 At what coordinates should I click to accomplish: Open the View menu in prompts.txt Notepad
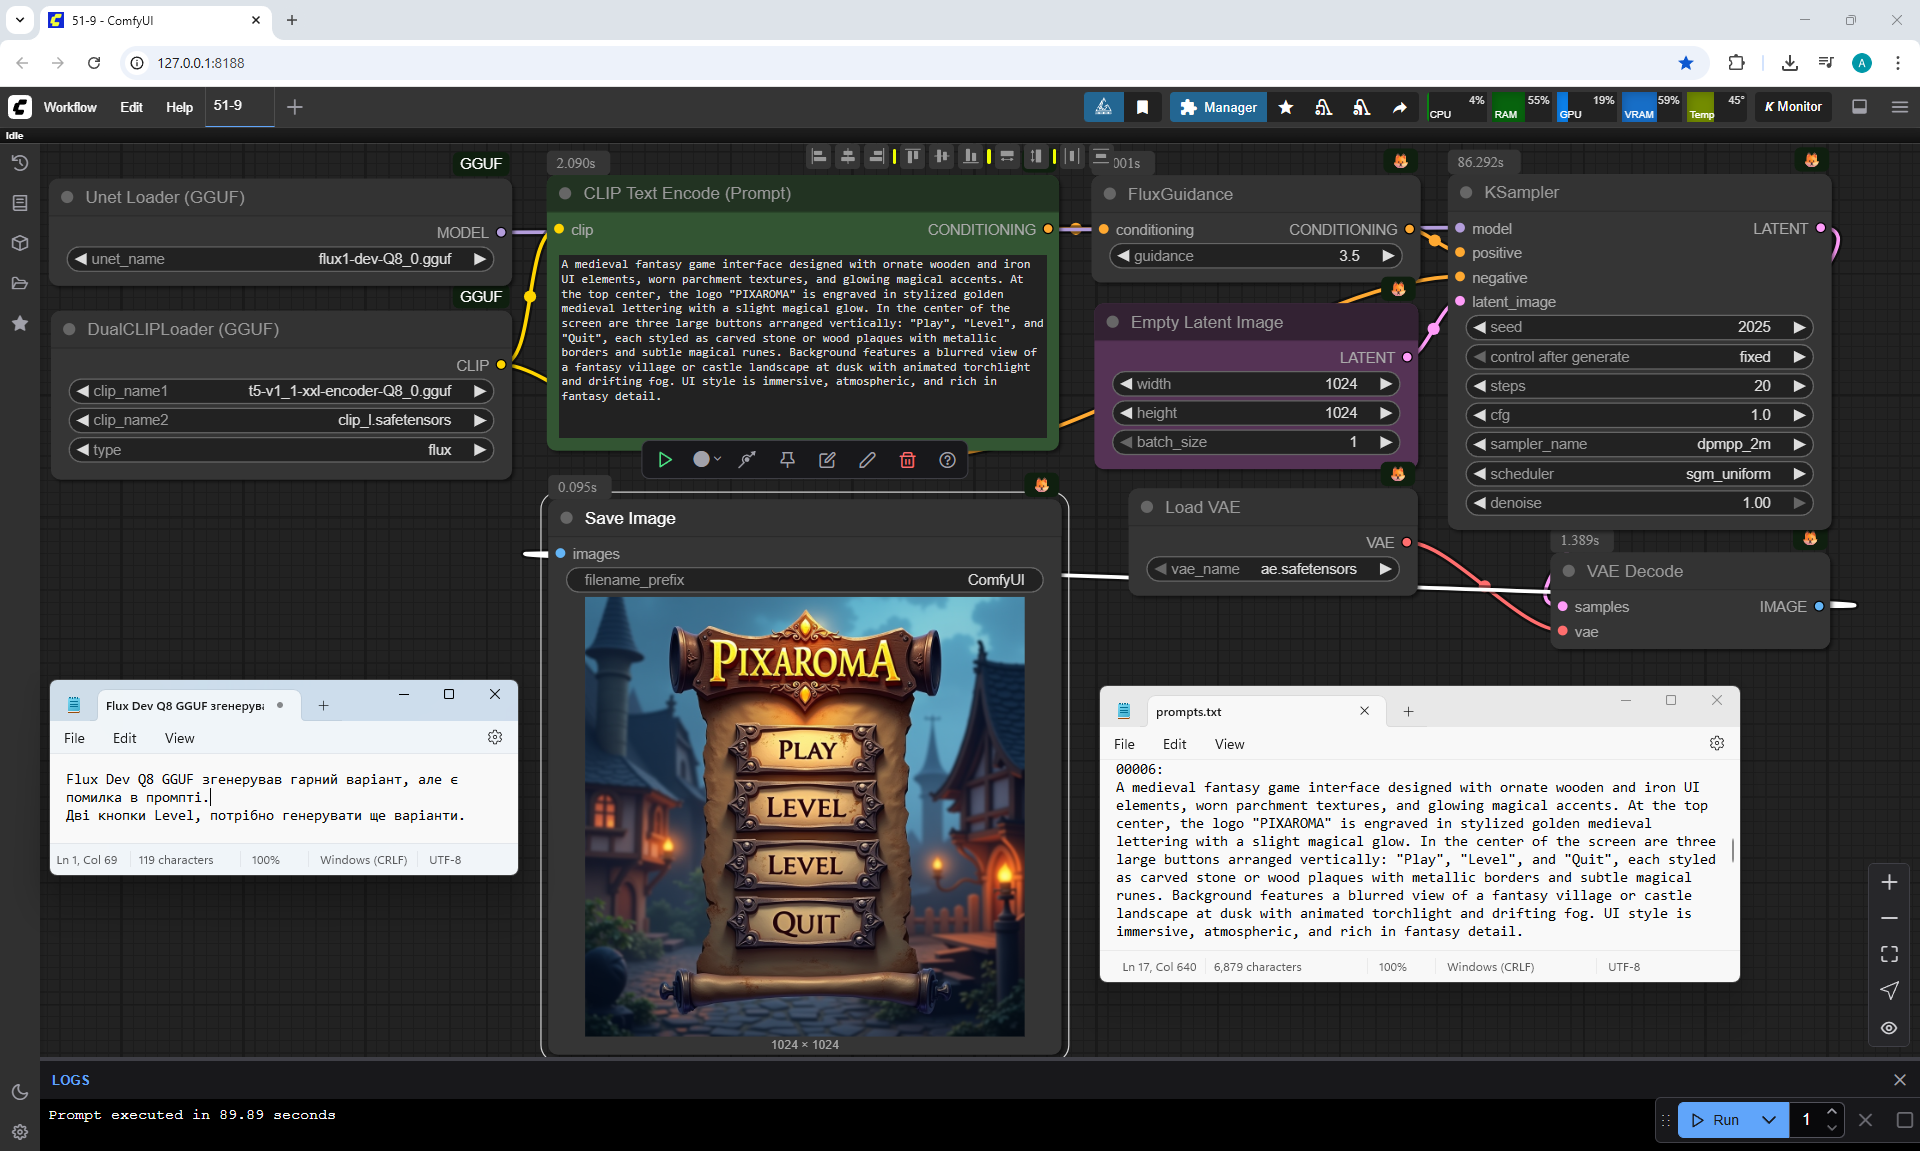point(1229,744)
